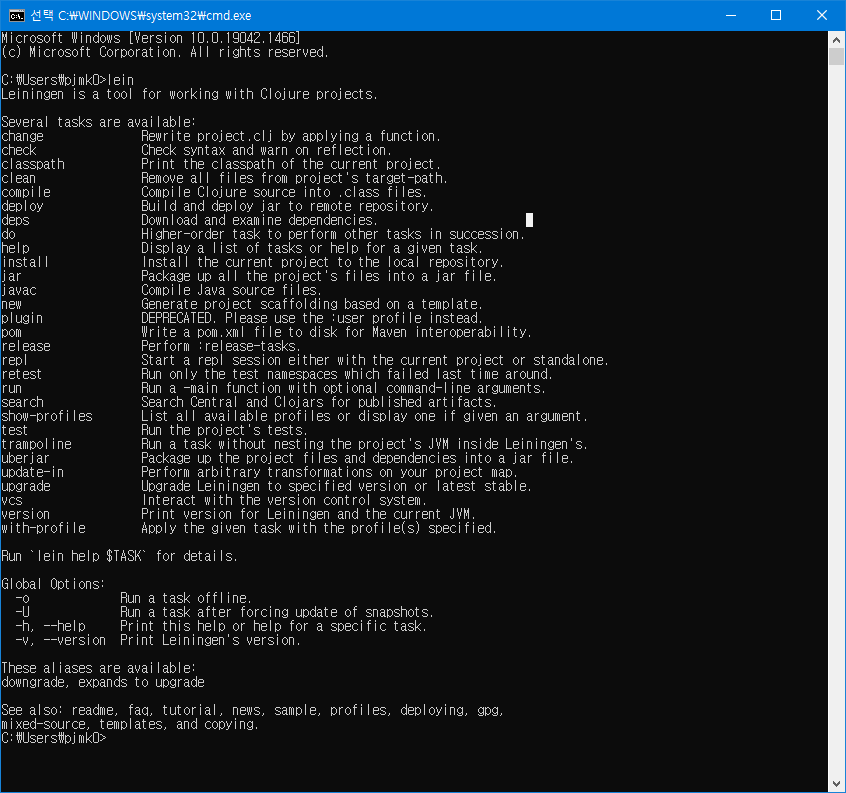Click the 'Global Options:' heading
Screen dimensions: 846x793
(x=53, y=584)
